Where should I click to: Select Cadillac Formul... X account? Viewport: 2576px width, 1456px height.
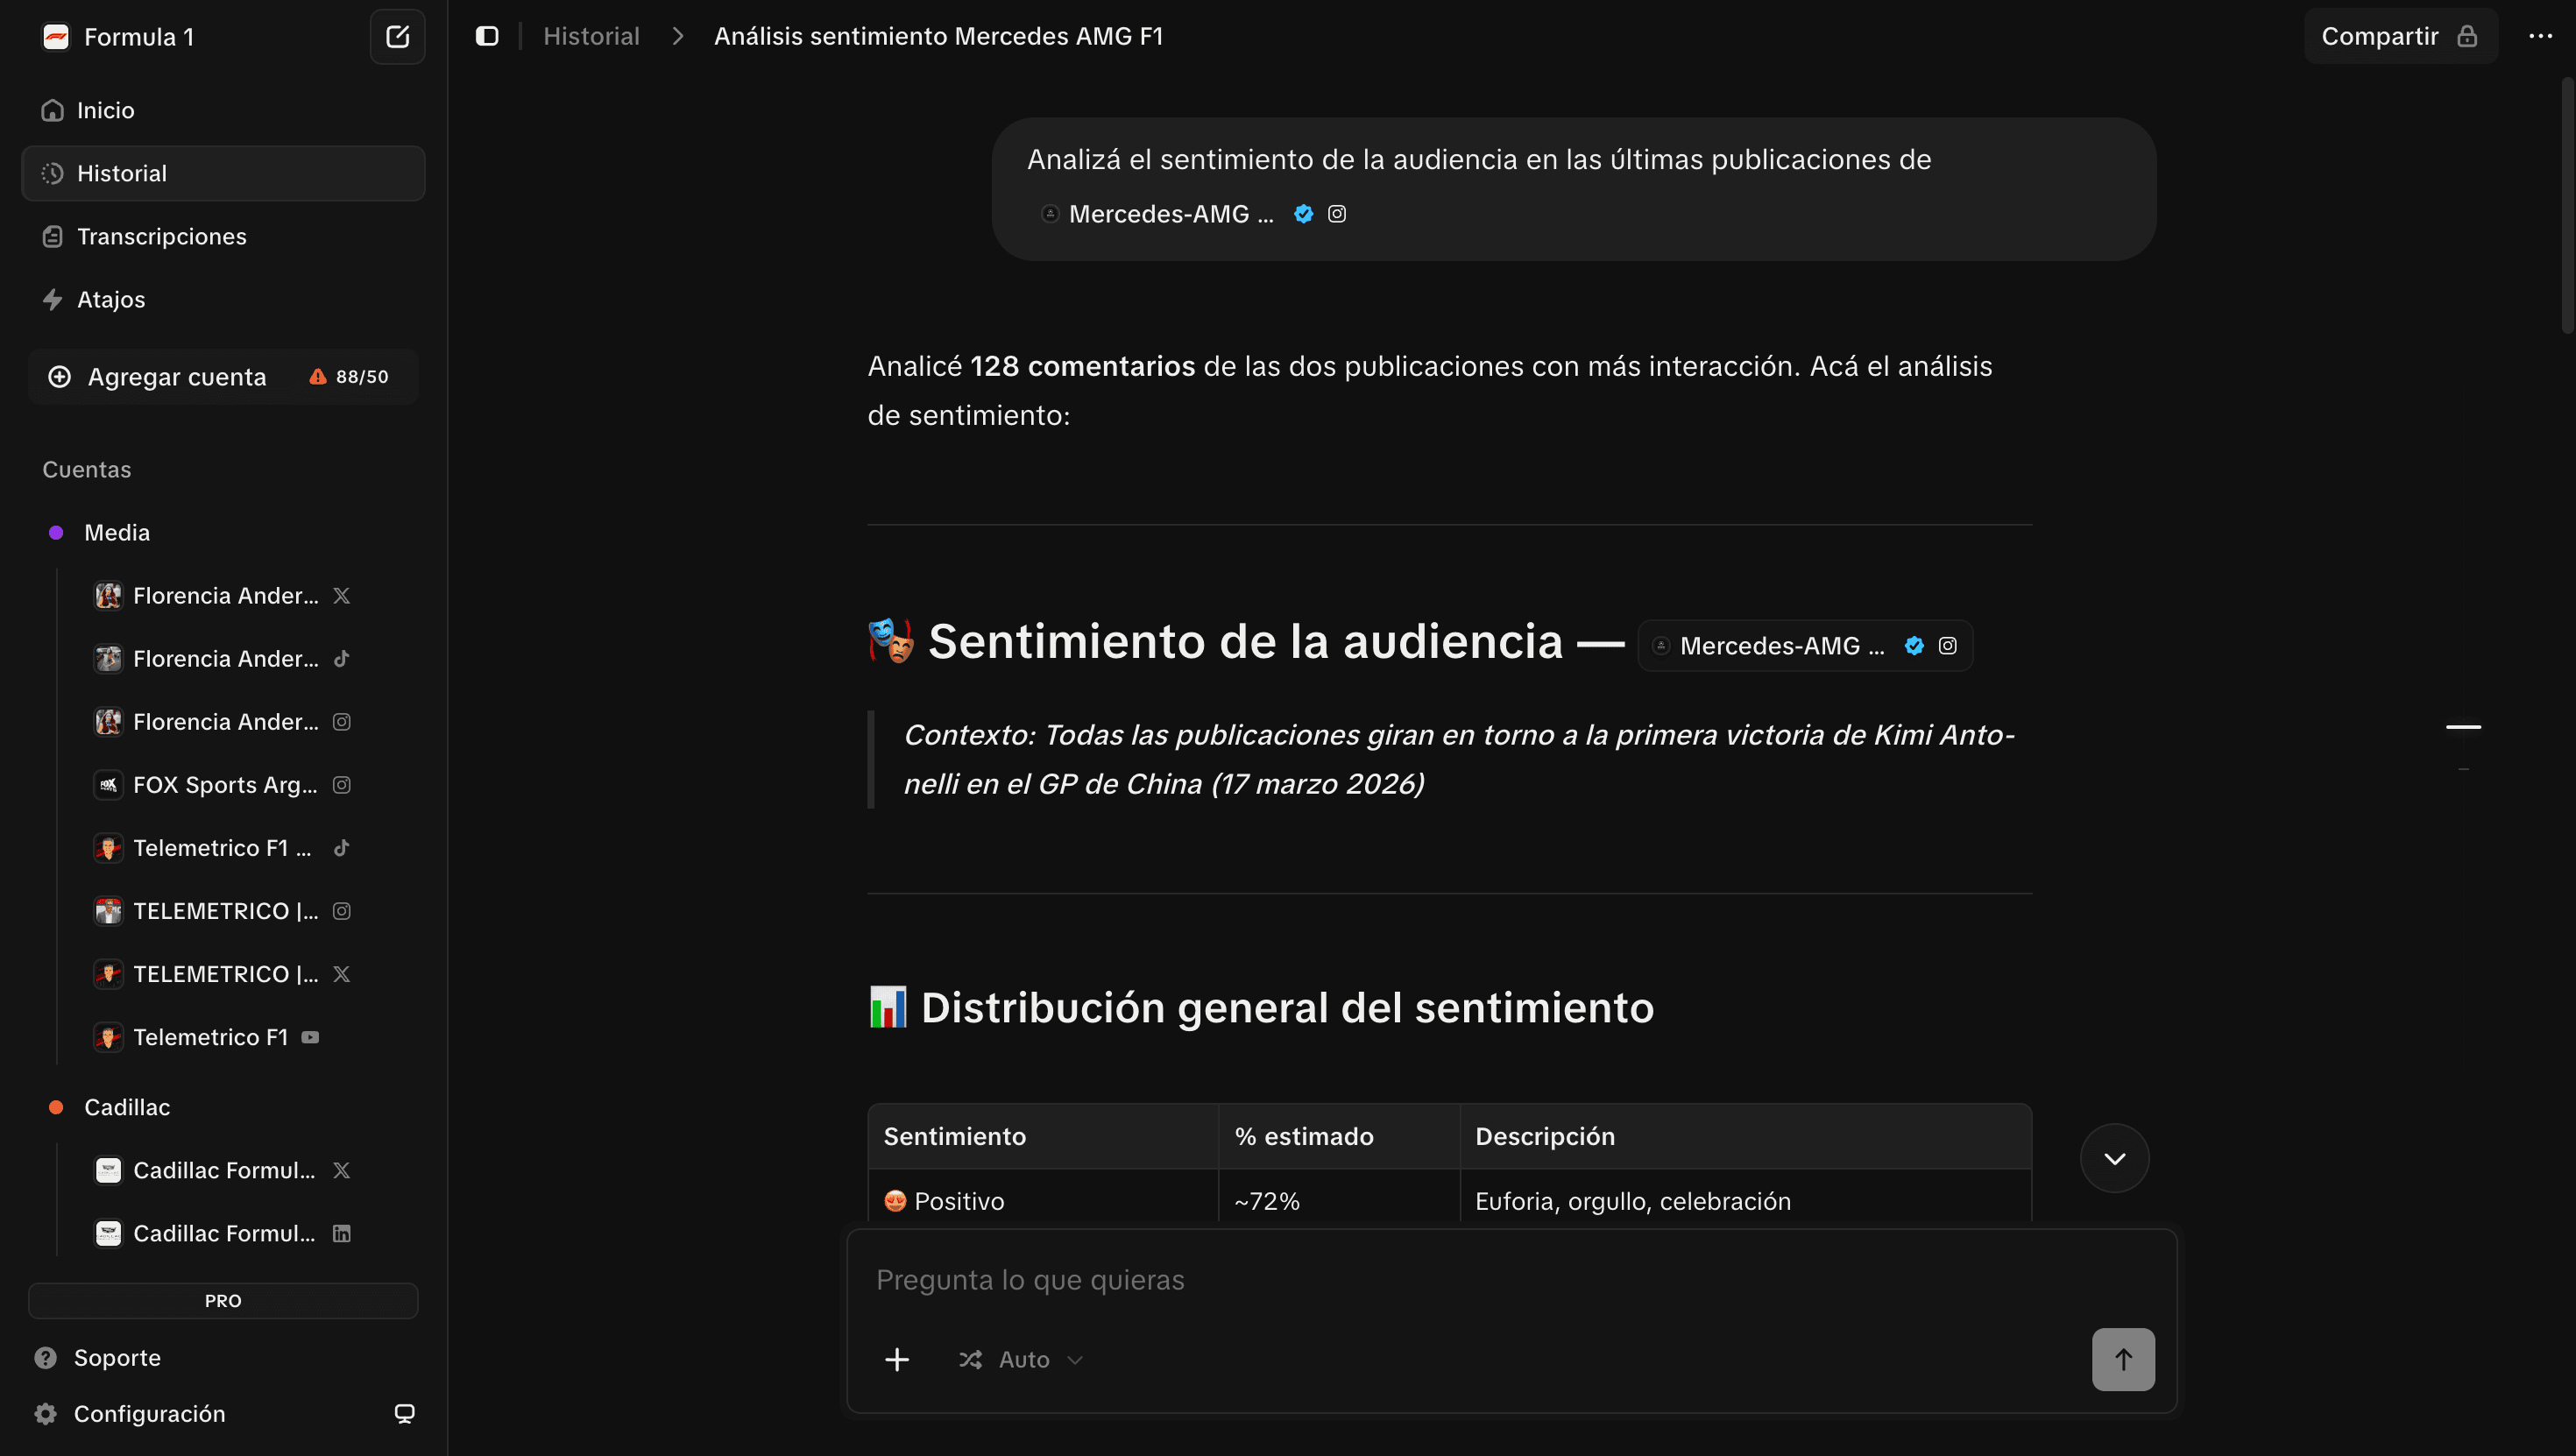click(222, 1170)
